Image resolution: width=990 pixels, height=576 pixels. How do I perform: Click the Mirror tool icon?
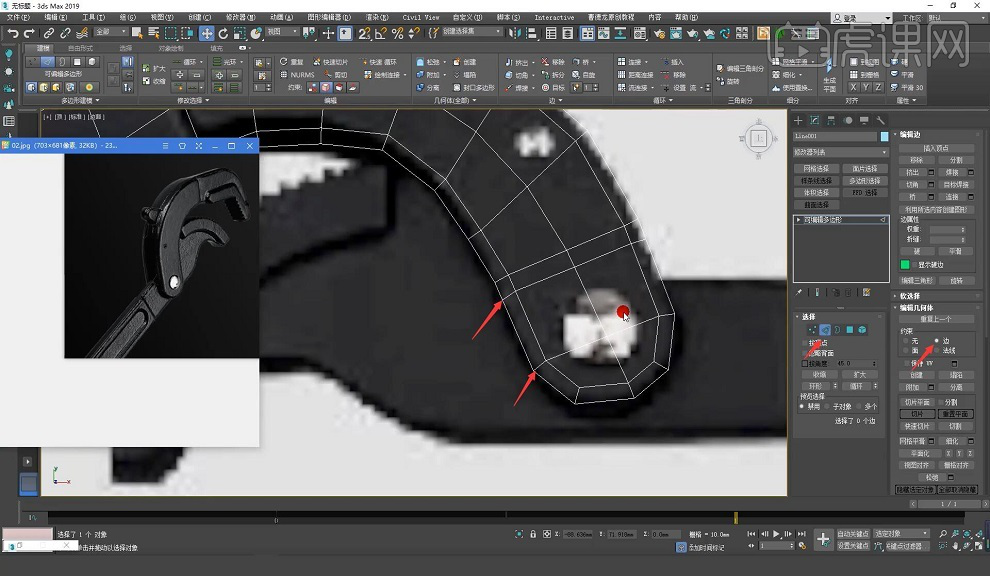tap(515, 33)
